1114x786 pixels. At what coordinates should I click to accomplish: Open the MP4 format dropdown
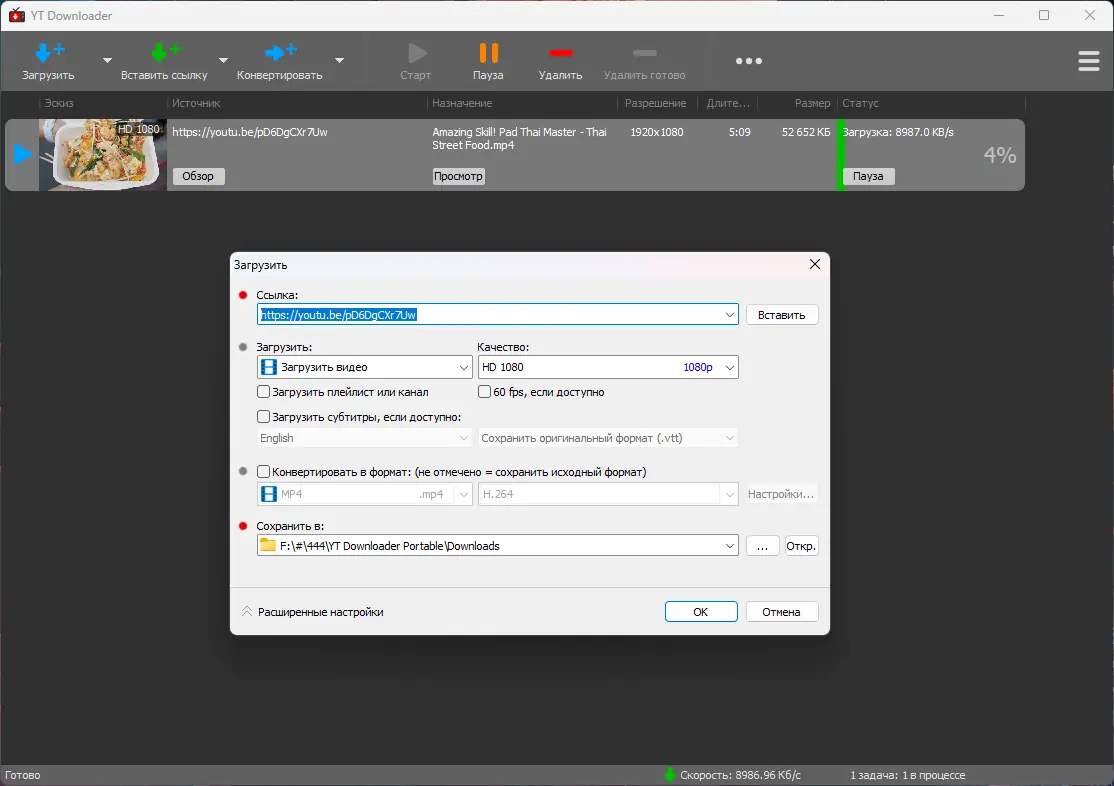[x=364, y=494]
